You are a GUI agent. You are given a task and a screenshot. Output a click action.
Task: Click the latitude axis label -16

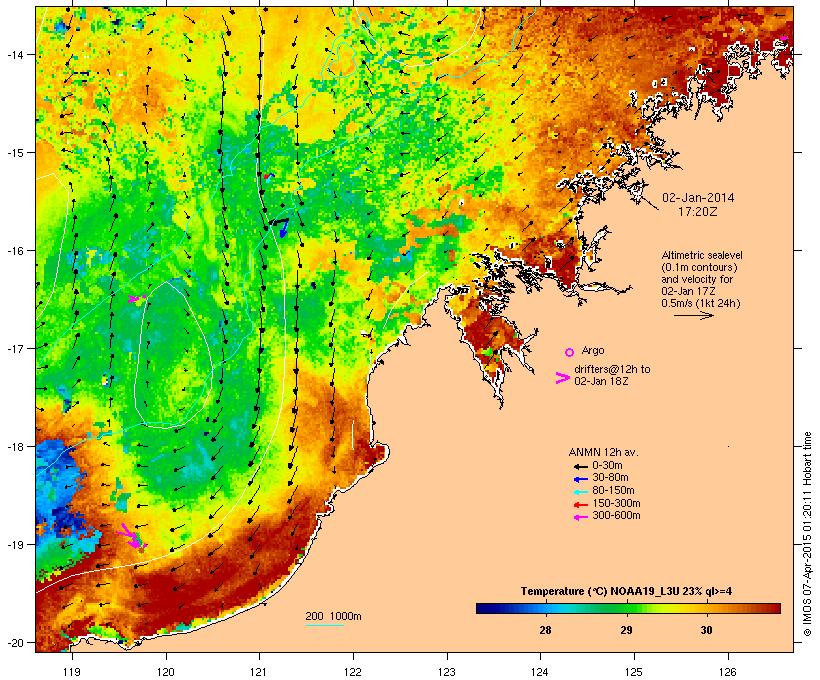point(14,251)
